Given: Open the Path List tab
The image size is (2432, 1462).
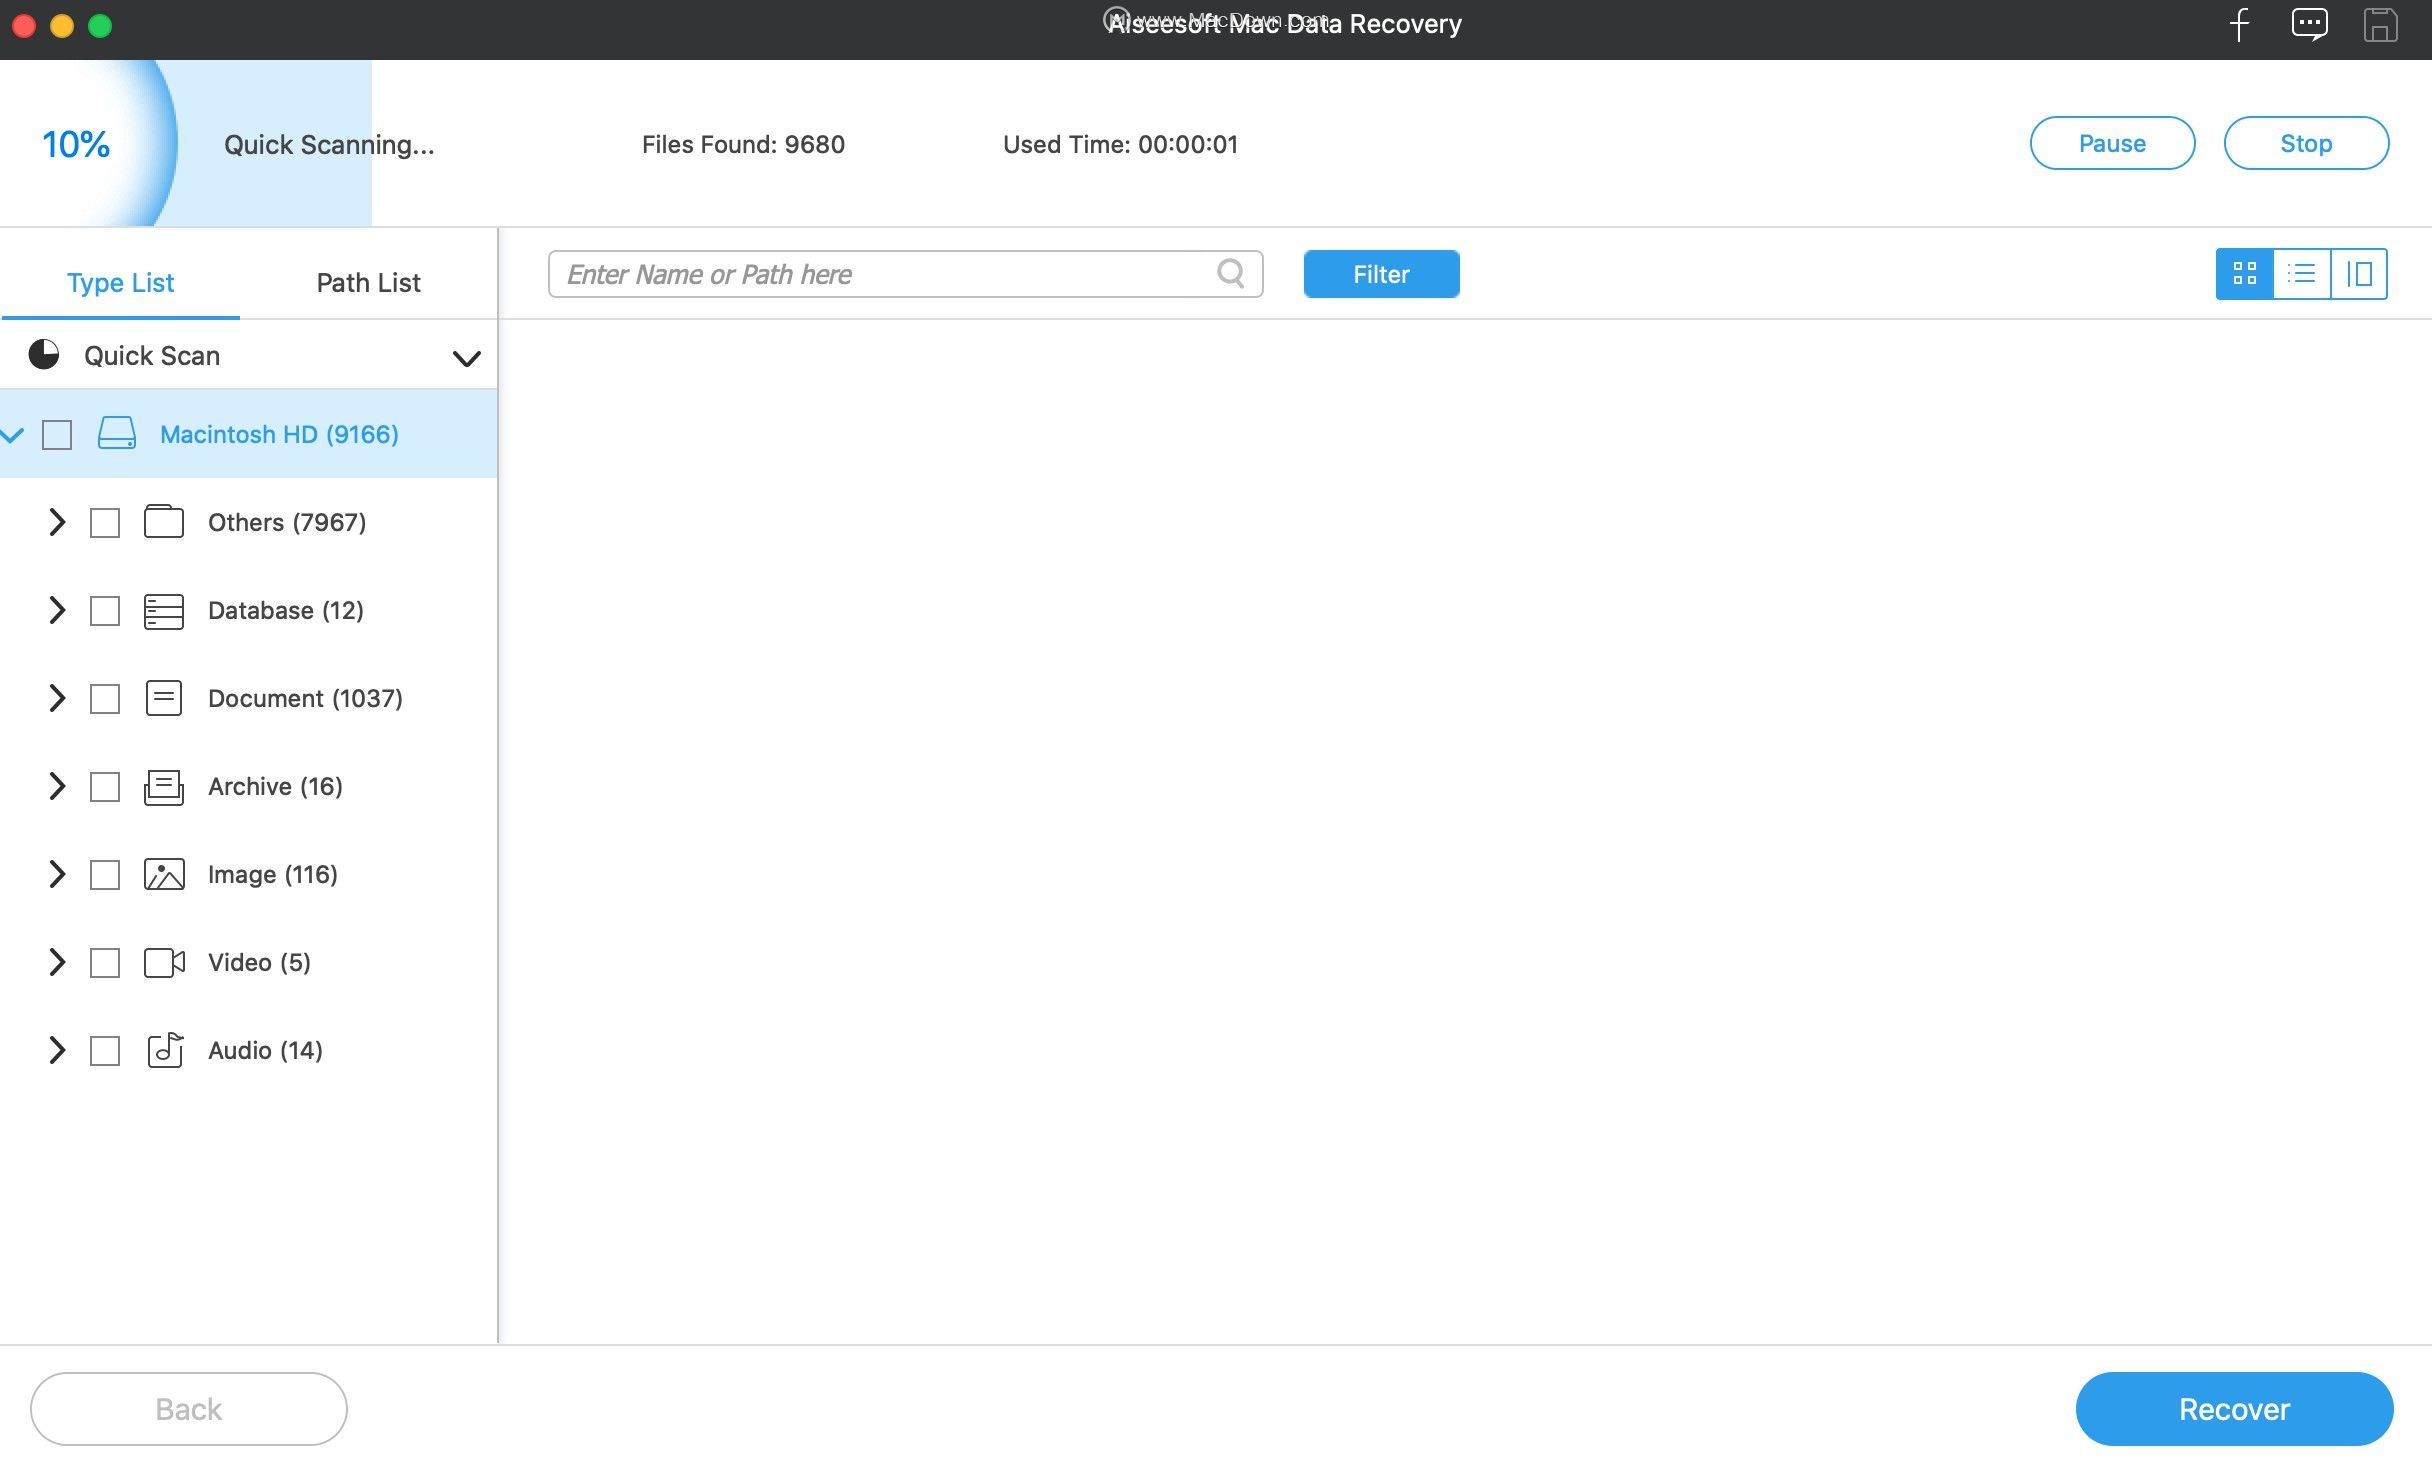Looking at the screenshot, I should click(368, 283).
